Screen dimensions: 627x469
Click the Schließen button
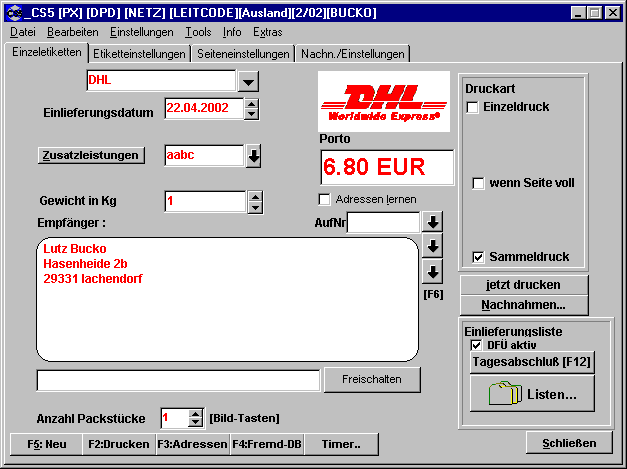[x=569, y=443]
